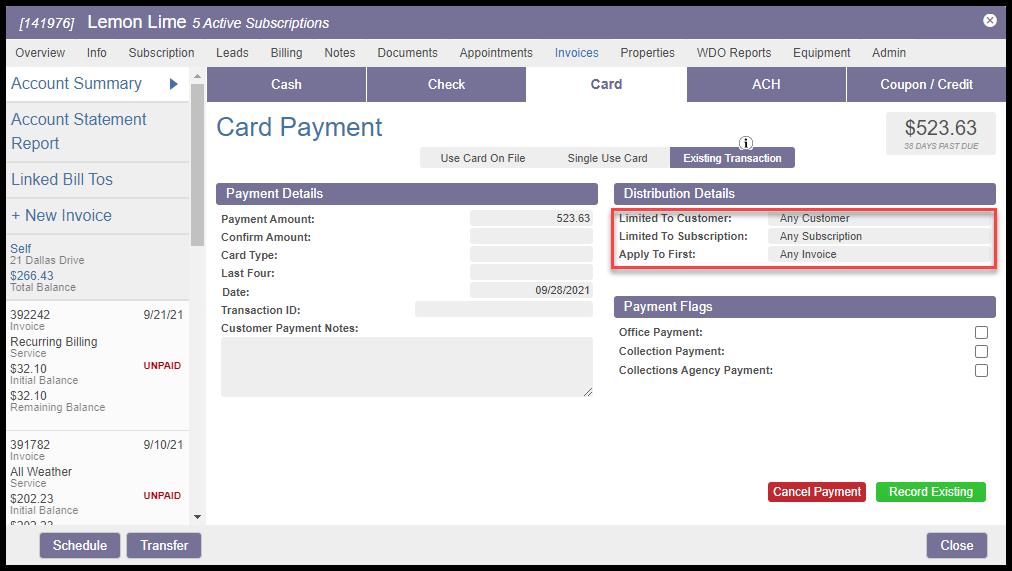1012x571 pixels.
Task: Close the customer window with X icon
Action: tap(989, 20)
